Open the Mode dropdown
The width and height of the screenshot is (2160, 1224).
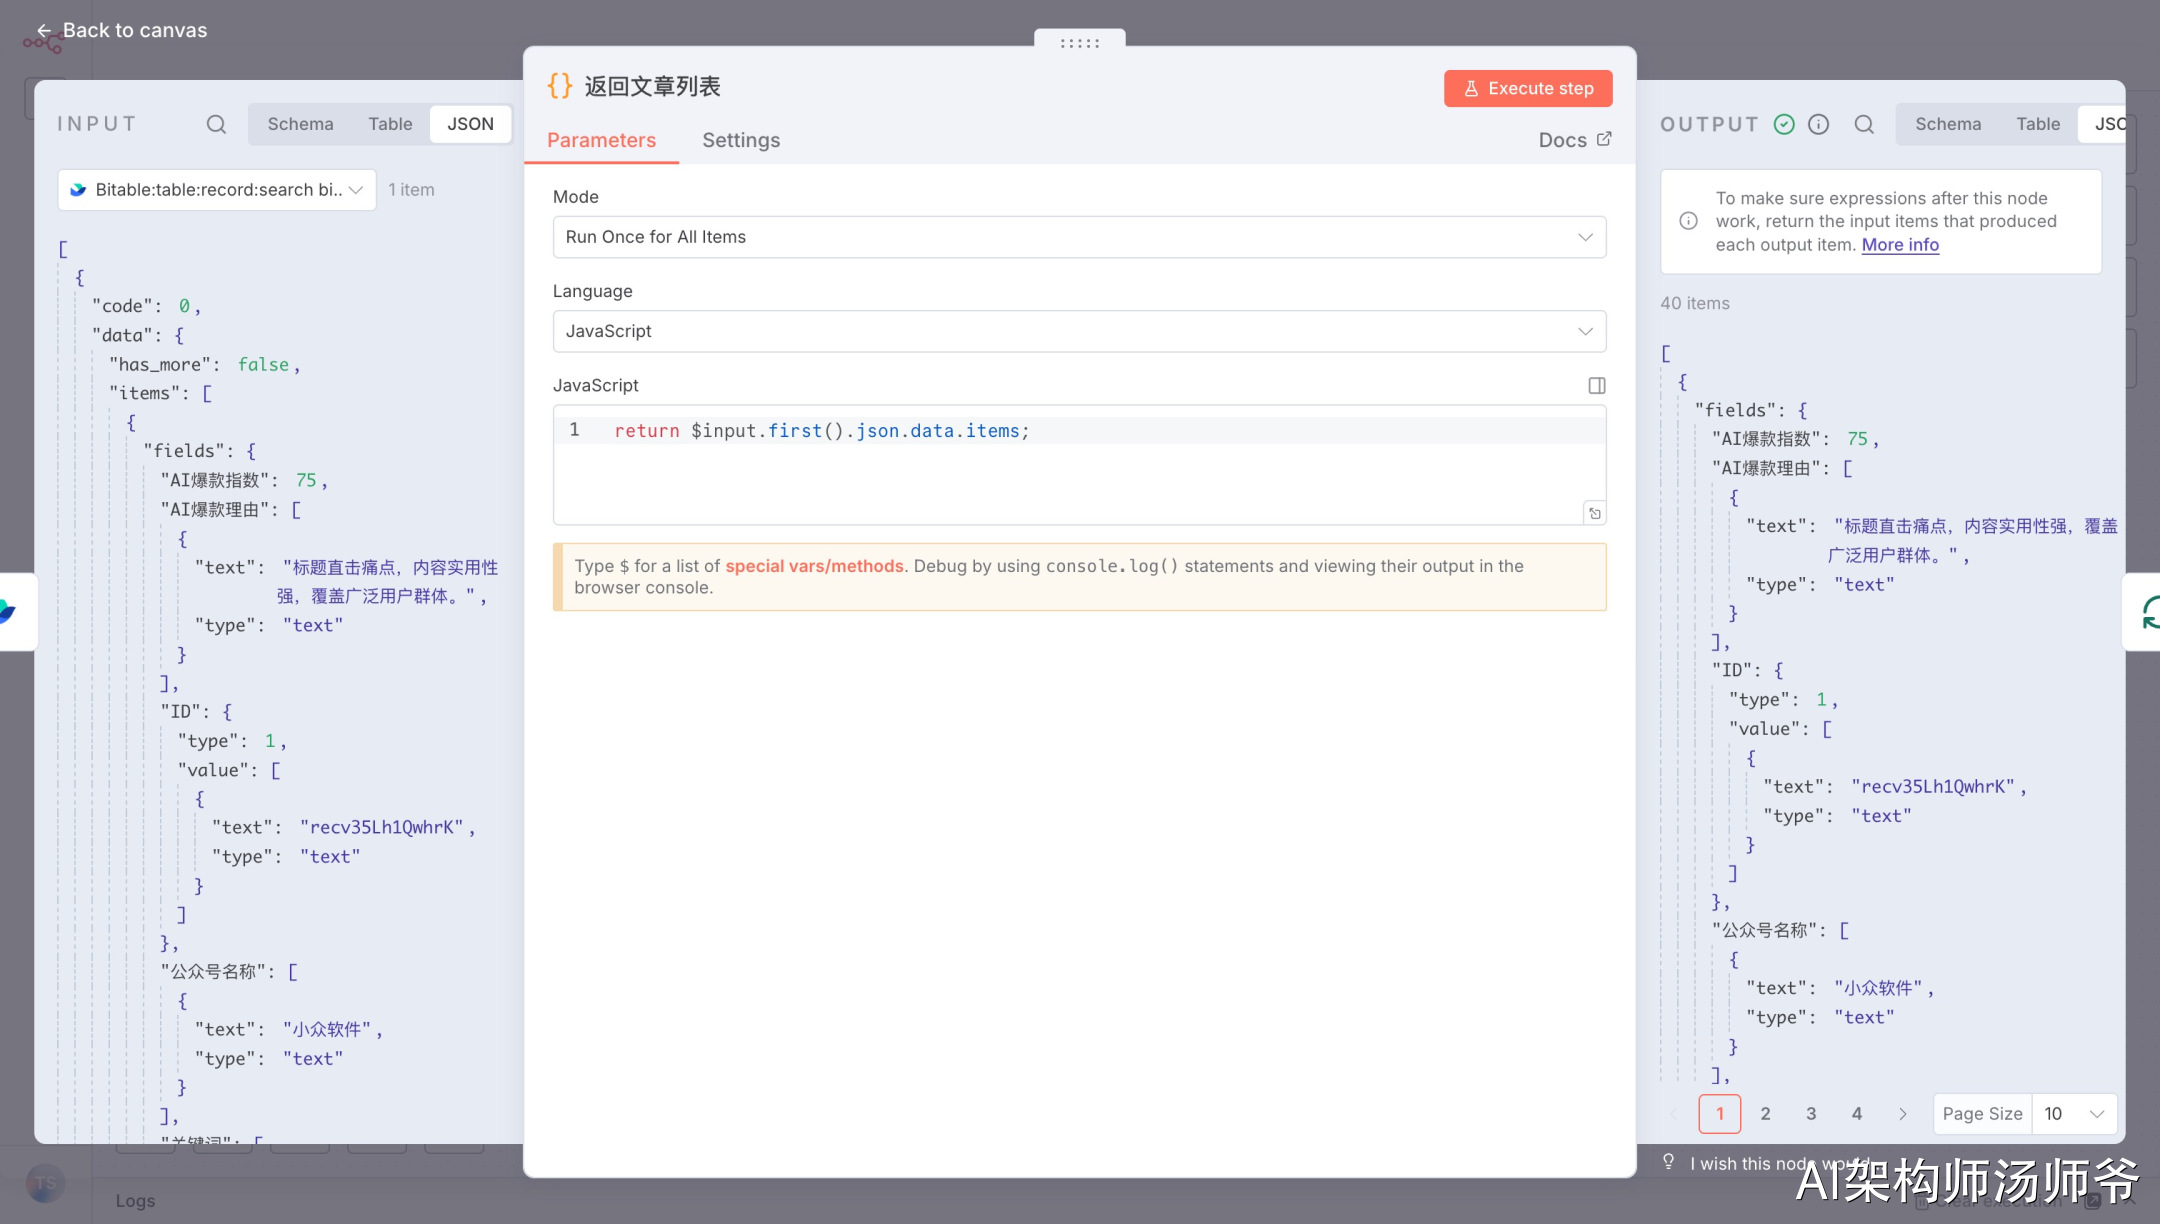click(x=1079, y=237)
